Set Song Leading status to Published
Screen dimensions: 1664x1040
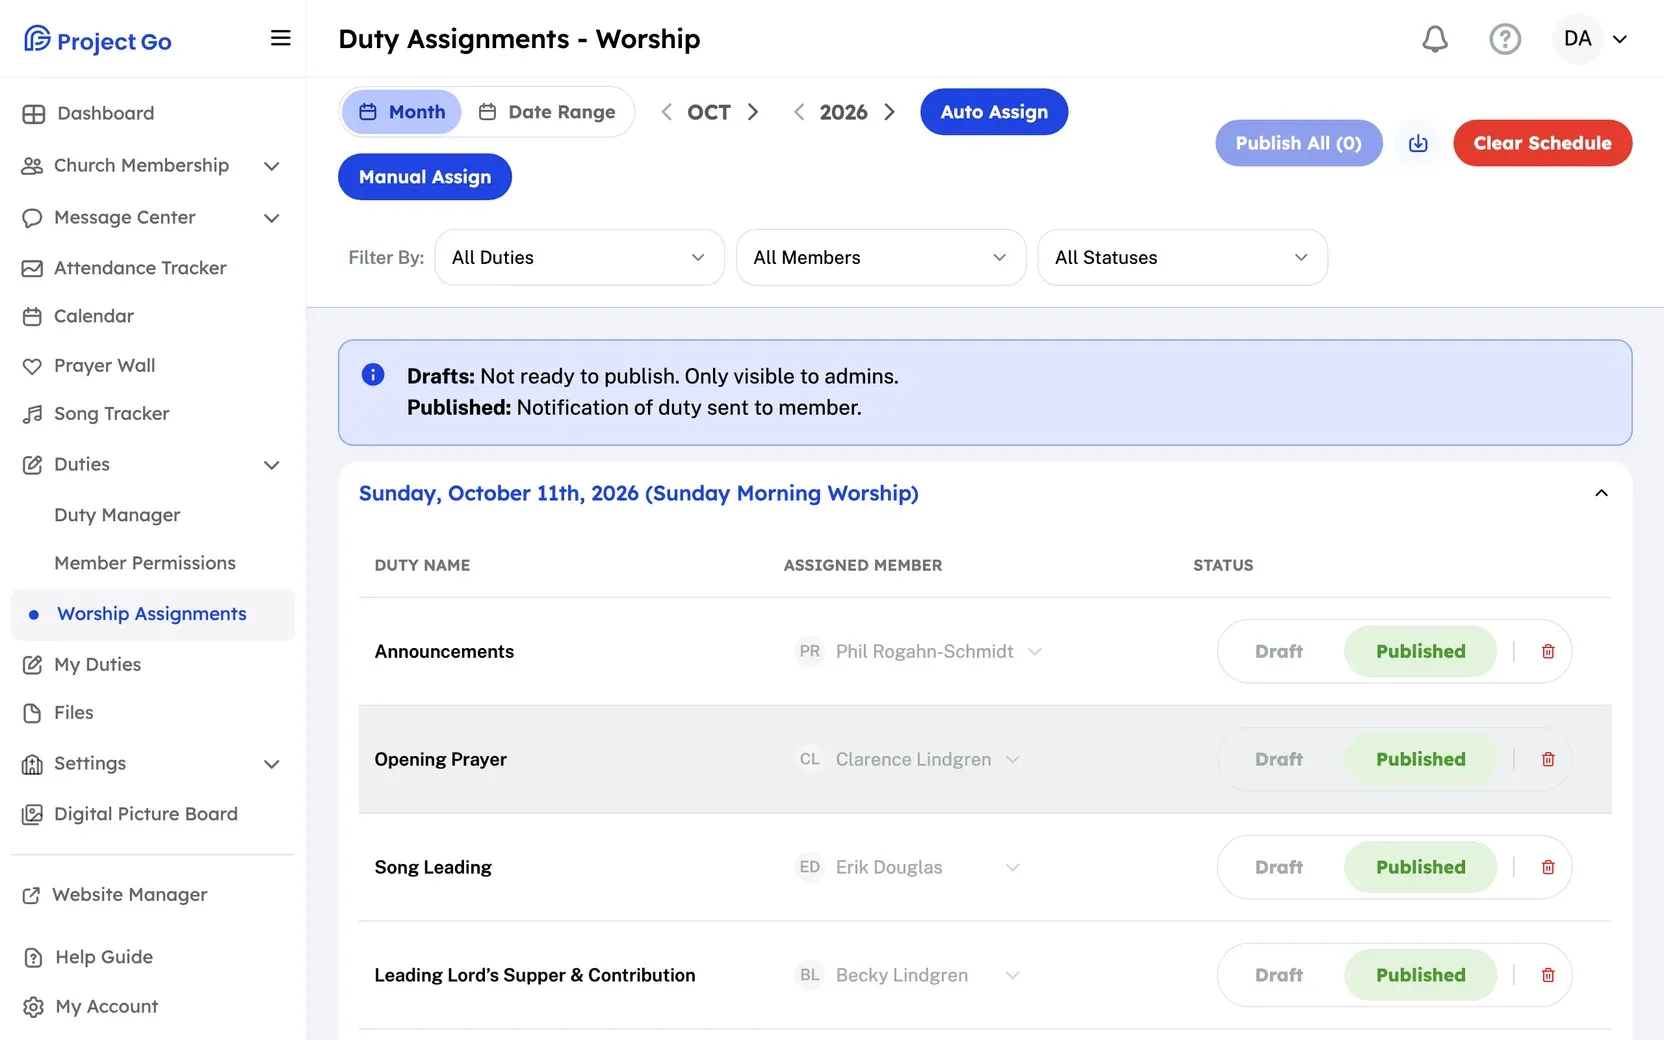point(1420,867)
